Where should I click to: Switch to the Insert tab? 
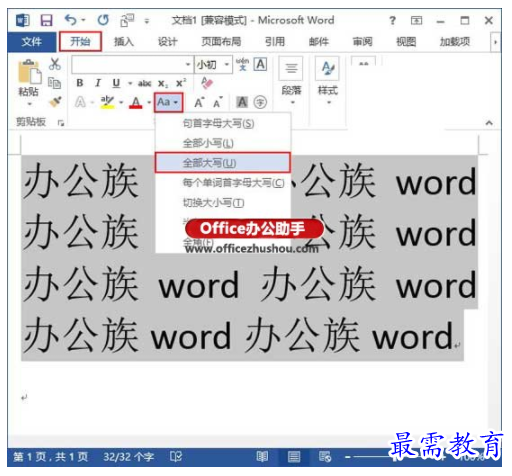click(x=124, y=42)
